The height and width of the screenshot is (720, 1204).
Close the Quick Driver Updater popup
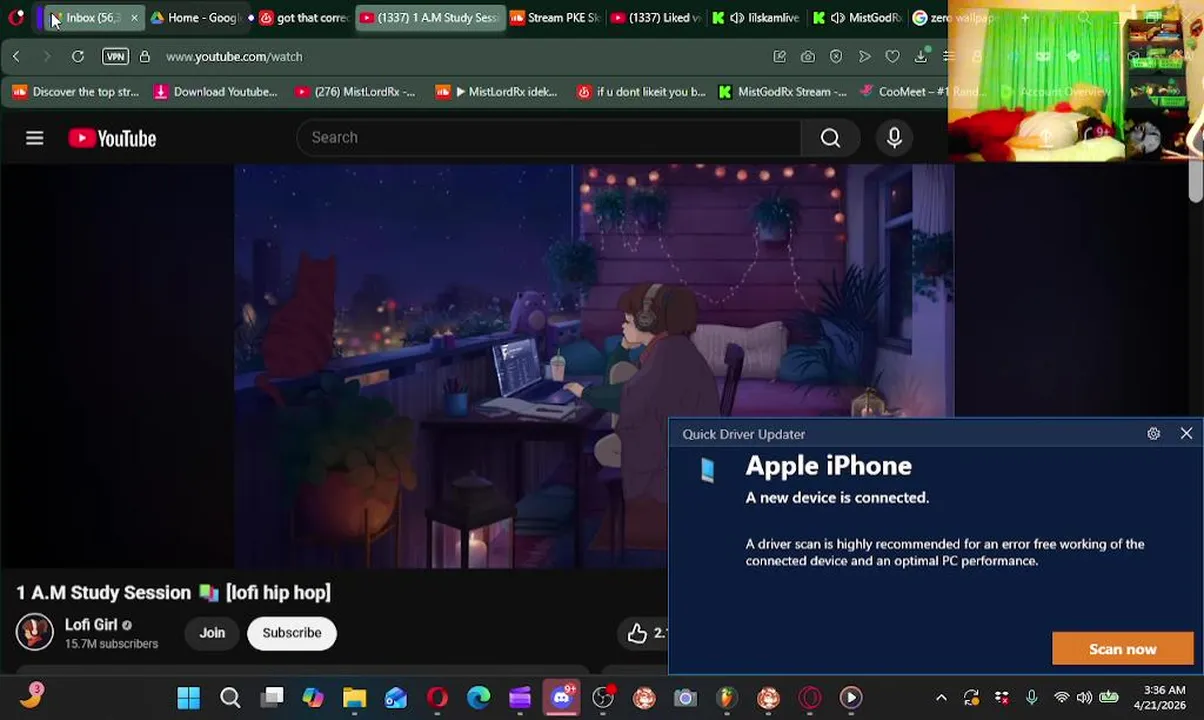pos(1186,434)
